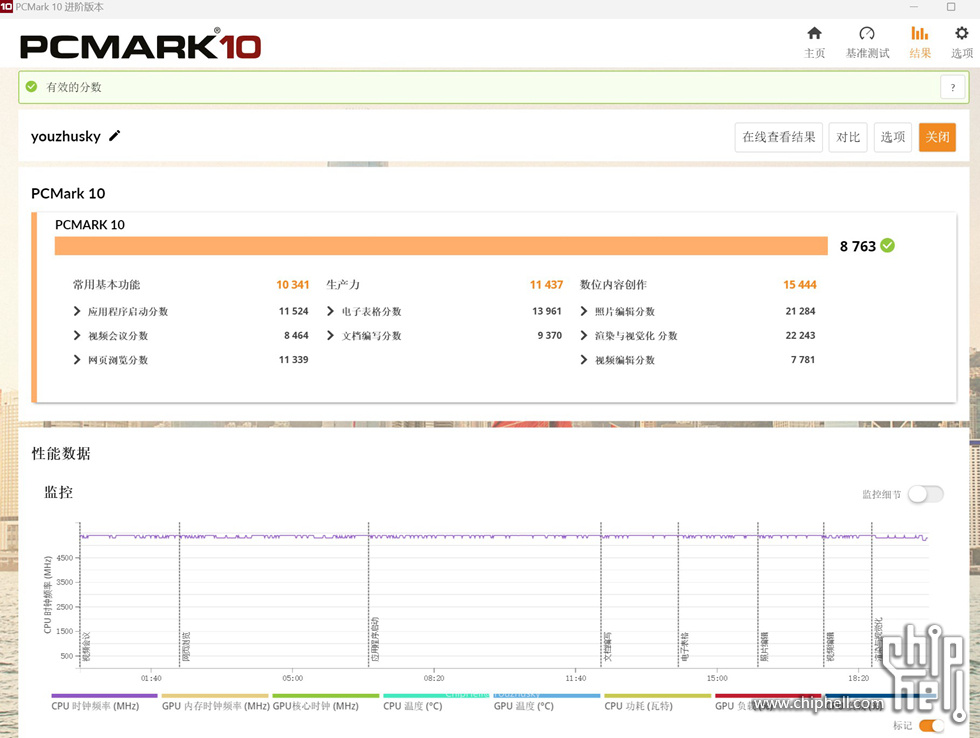The image size is (980, 738).
Task: Maximize the PCMark 10 window
Action: click(951, 7)
